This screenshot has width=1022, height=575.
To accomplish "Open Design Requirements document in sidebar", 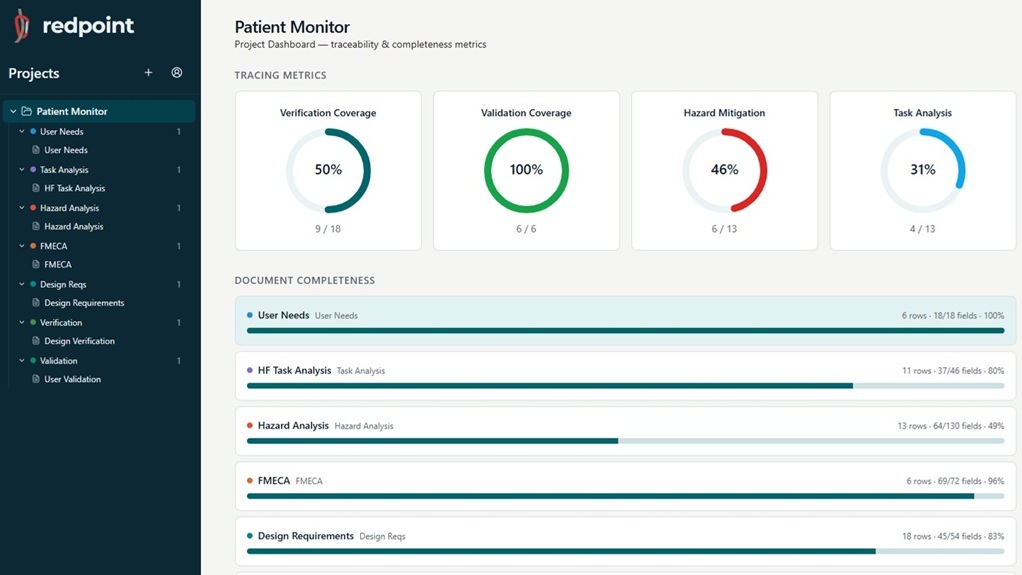I will coord(84,302).
